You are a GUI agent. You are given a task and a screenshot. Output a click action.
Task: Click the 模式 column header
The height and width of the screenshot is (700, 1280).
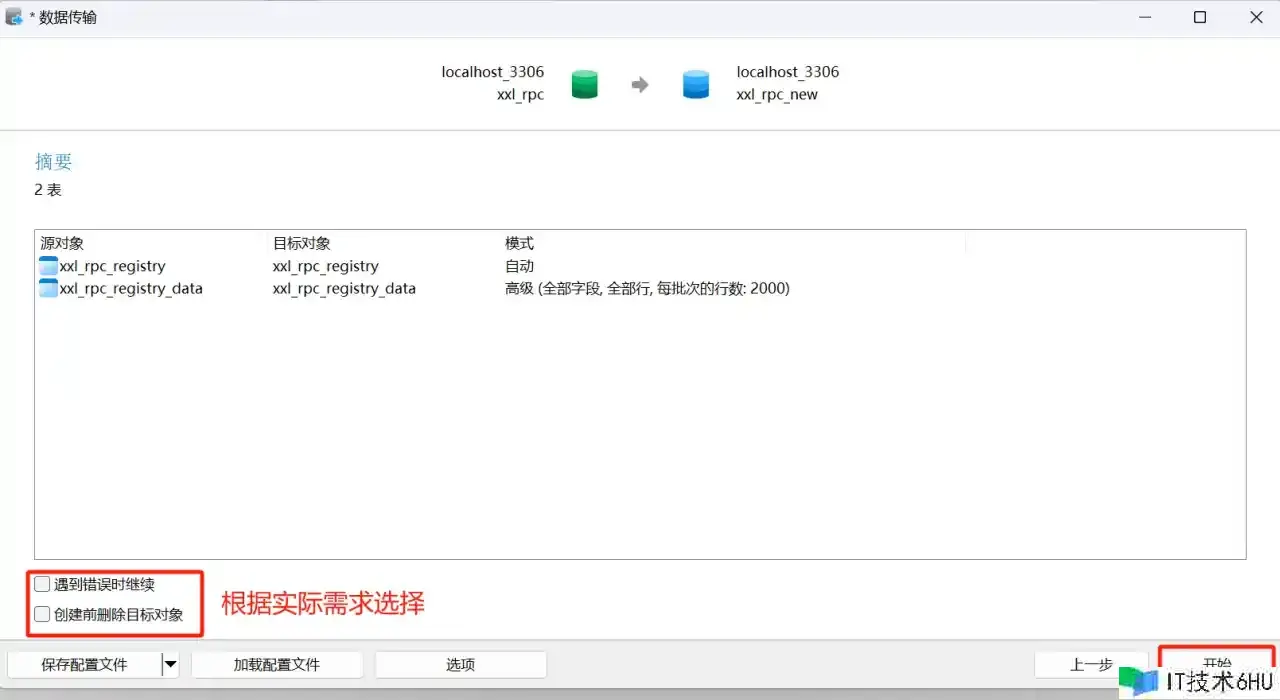pyautogui.click(x=519, y=243)
